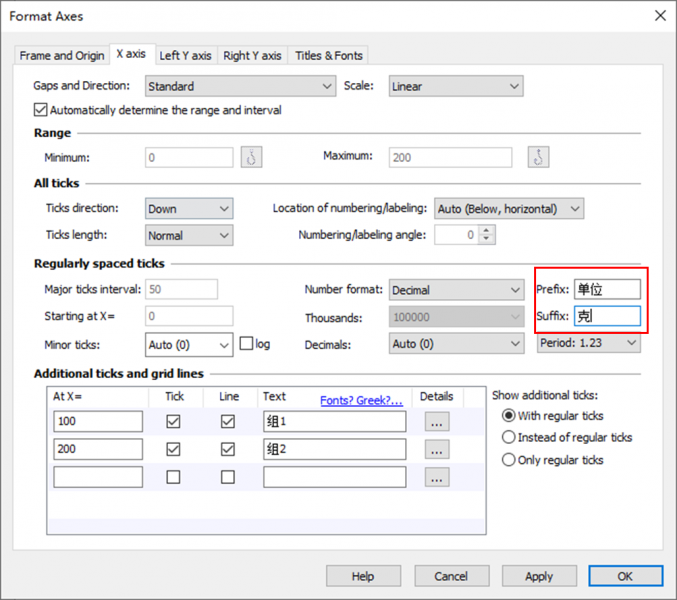Click the Minimum range hook icon button

251,158
